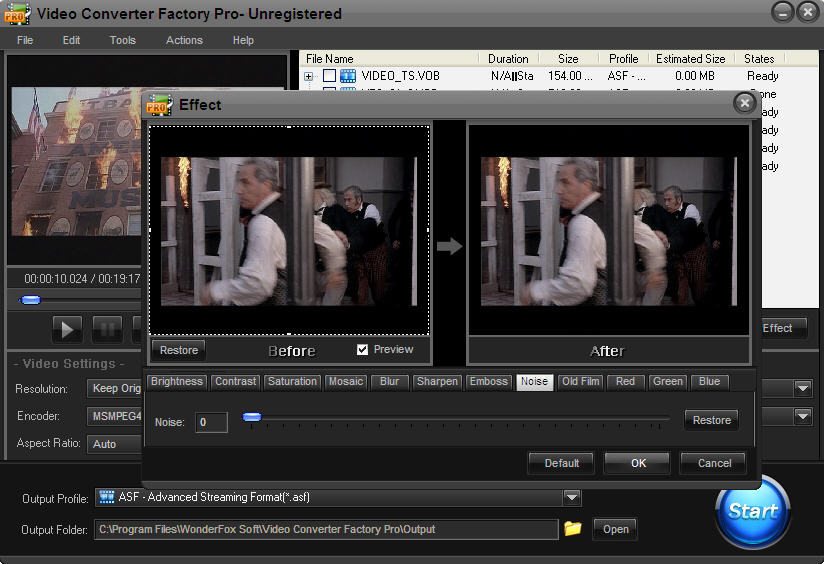Open the Aspect Ratio Auto combo box
Image resolution: width=824 pixels, height=564 pixels.
click(x=115, y=444)
